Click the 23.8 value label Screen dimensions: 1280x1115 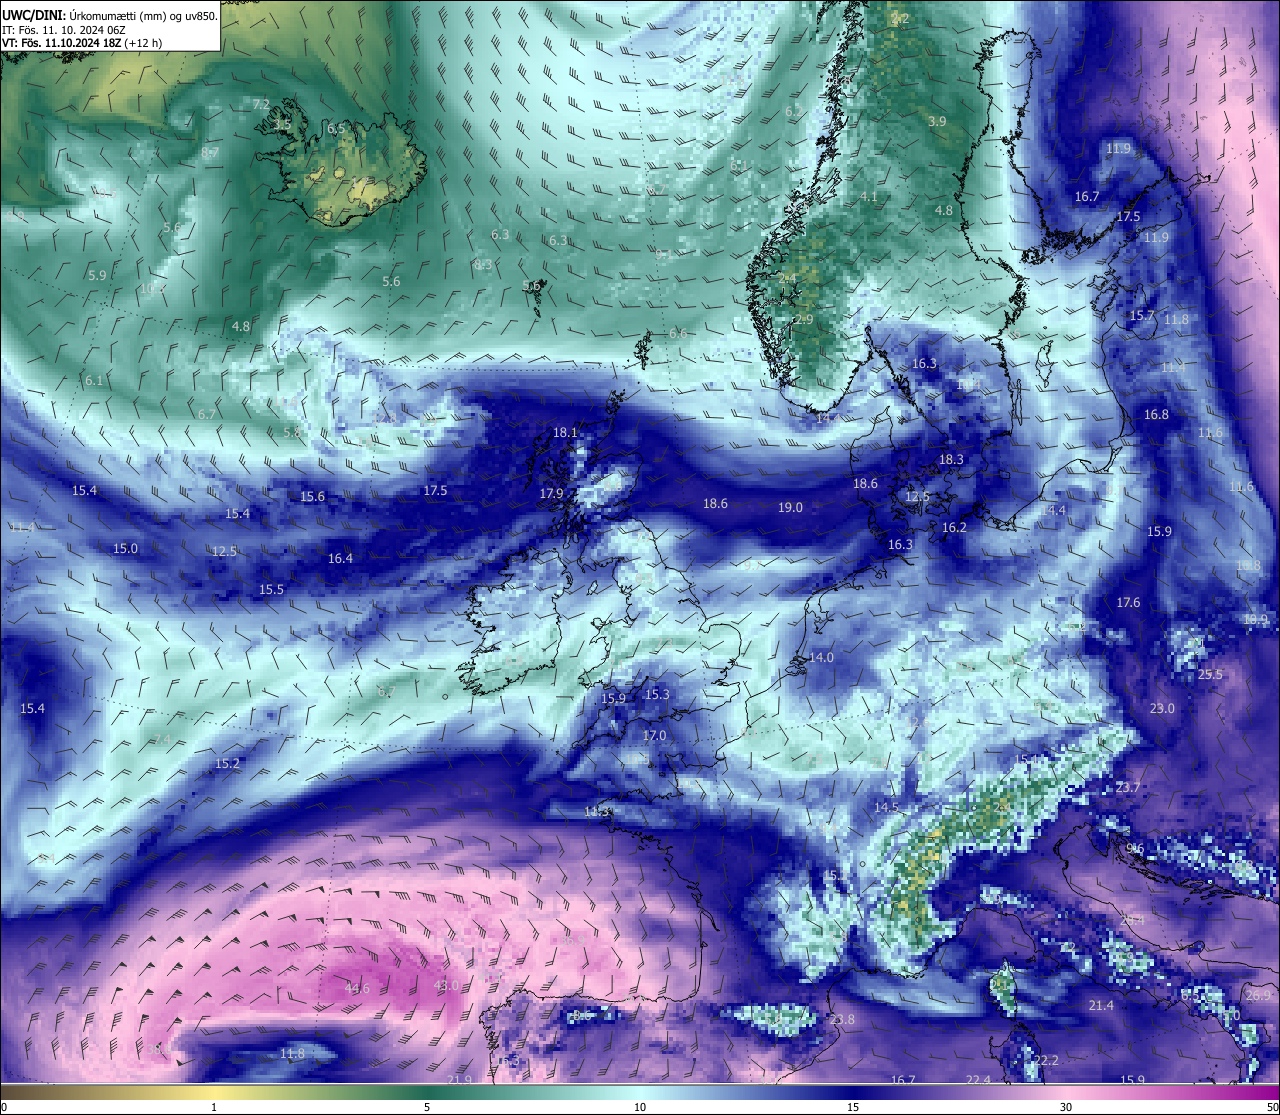842,1019
